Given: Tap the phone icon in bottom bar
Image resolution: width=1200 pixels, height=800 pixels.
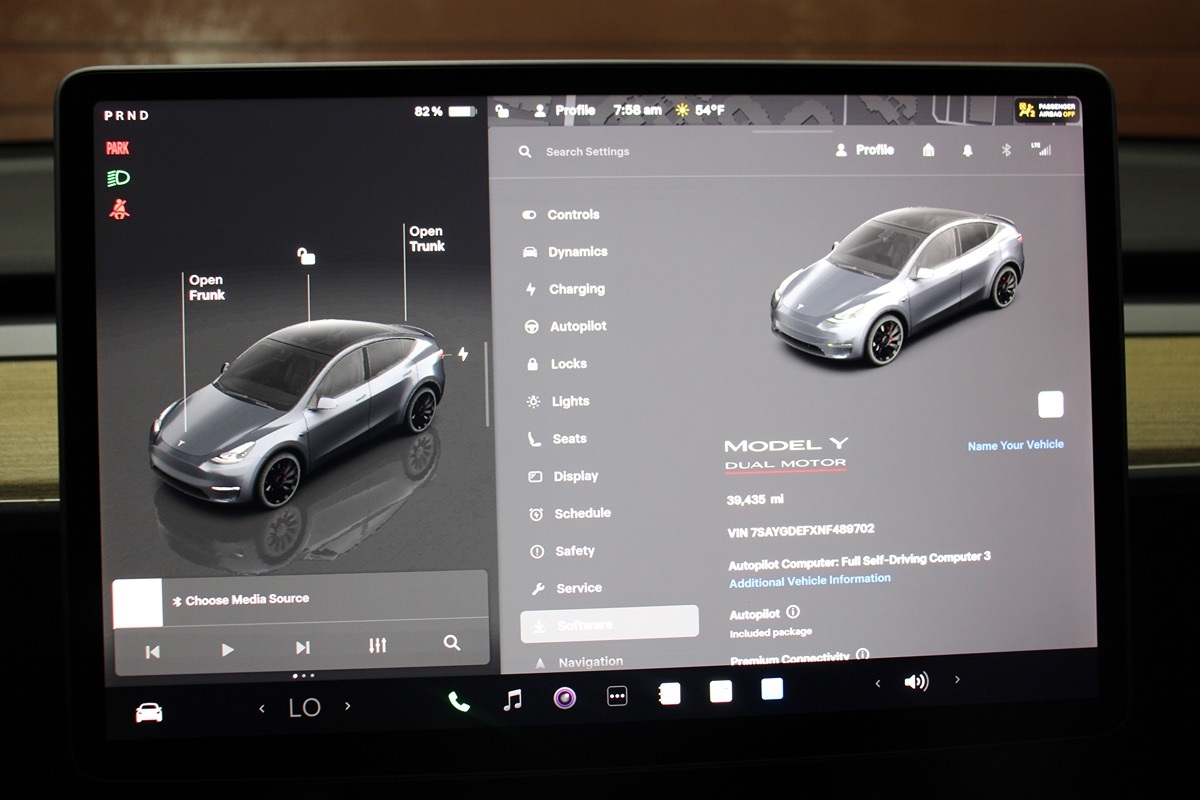Looking at the screenshot, I should pyautogui.click(x=459, y=701).
